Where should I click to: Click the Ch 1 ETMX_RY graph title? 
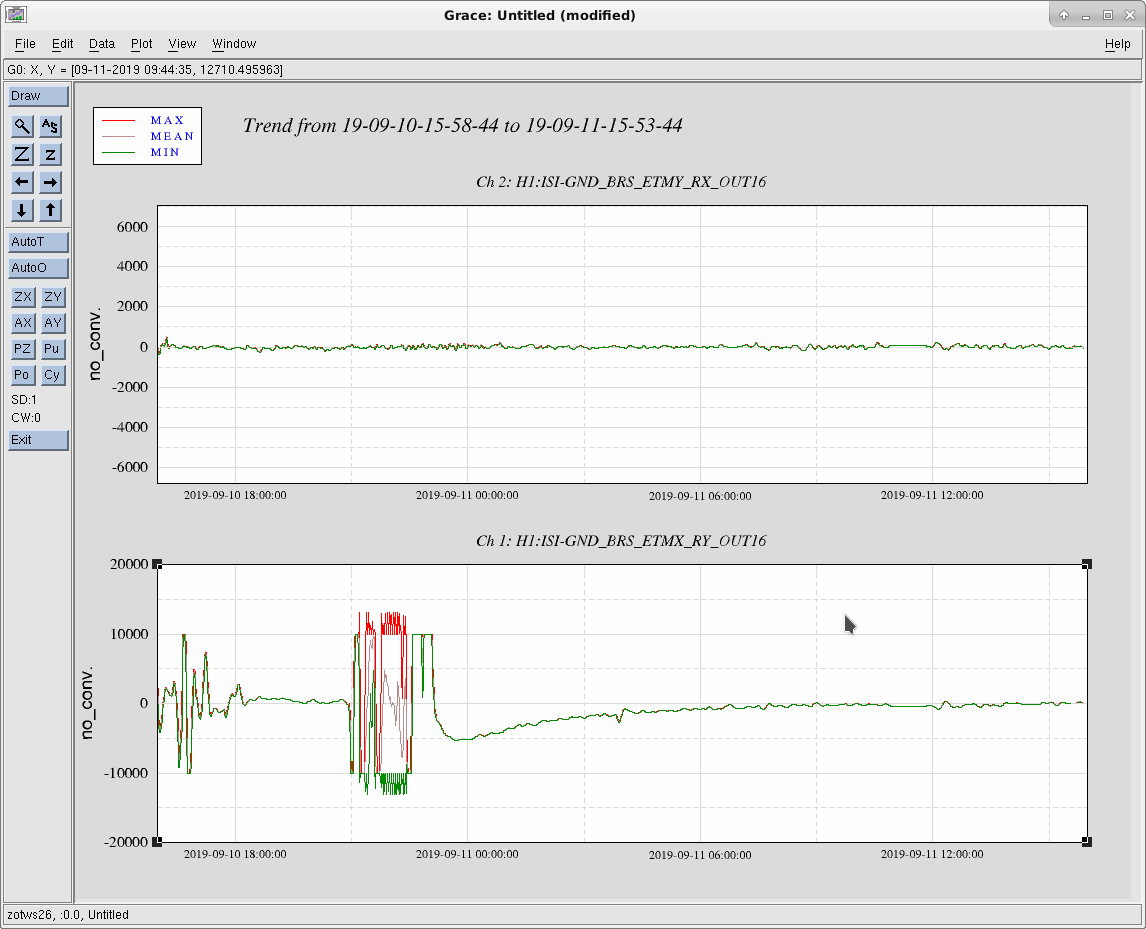621,541
